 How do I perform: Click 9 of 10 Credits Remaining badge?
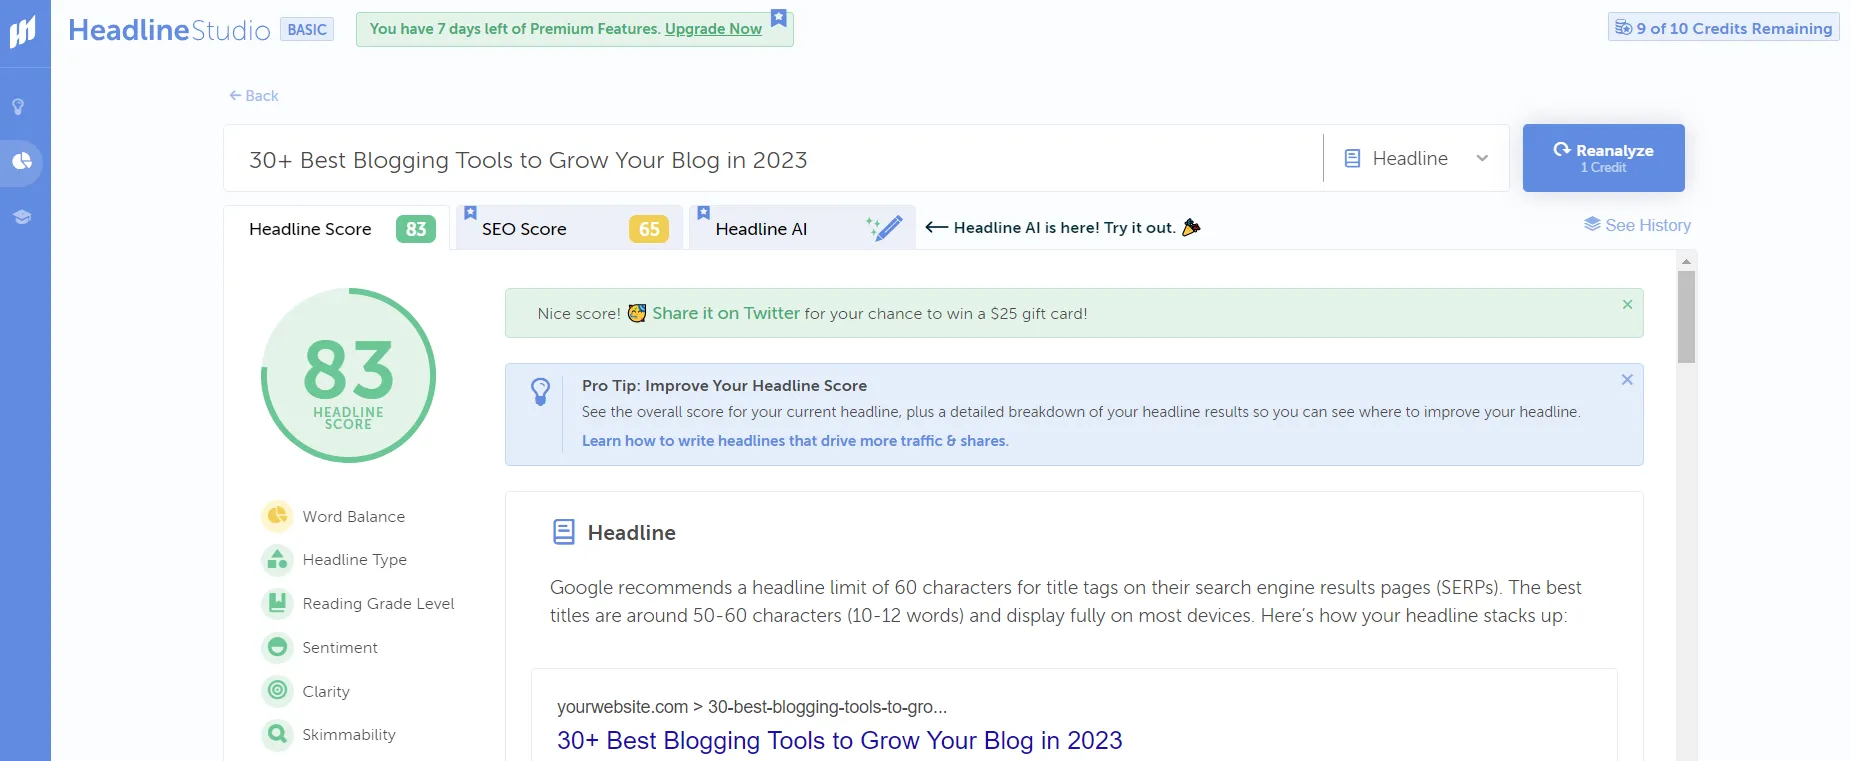1723,28
